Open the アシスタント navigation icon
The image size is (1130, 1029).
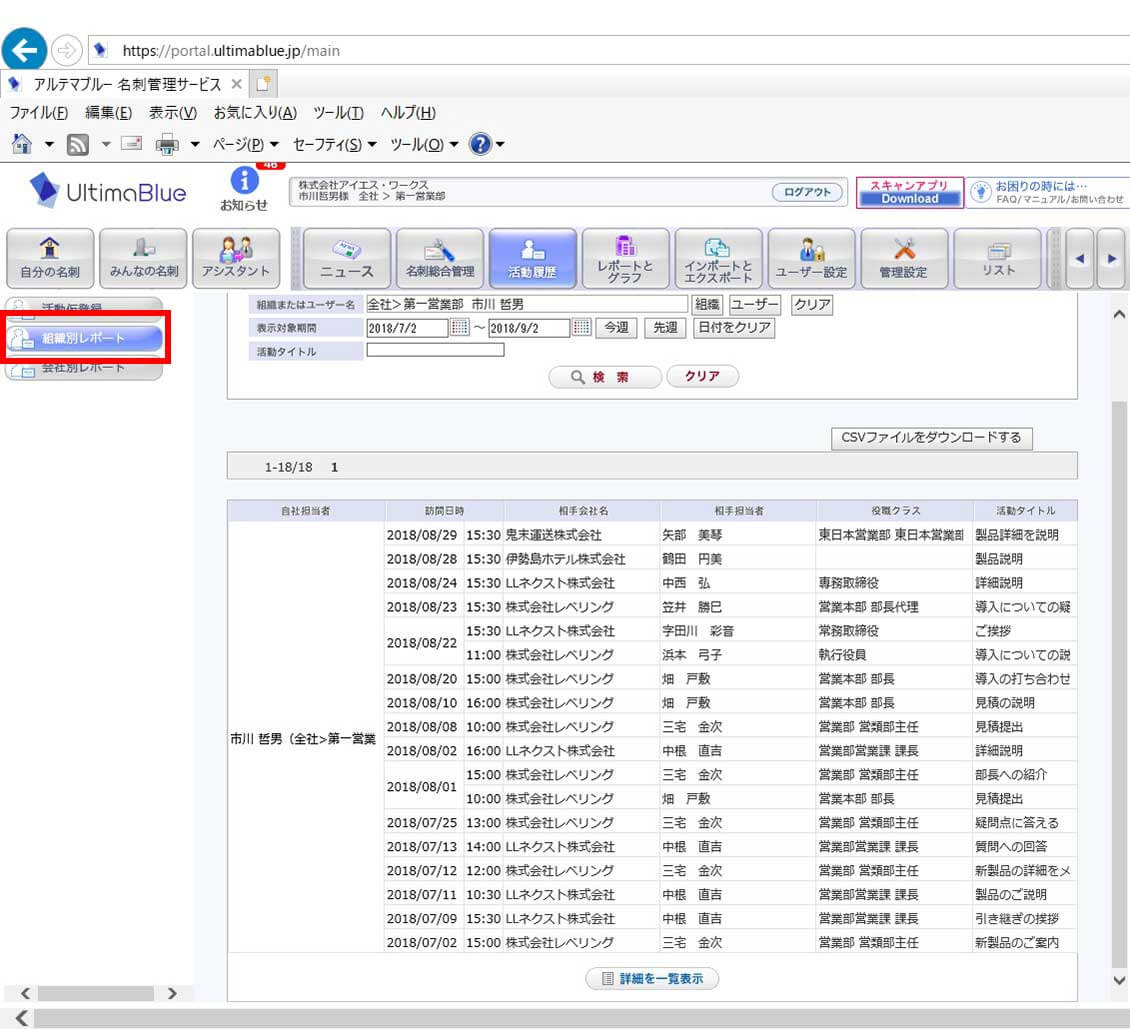(236, 259)
